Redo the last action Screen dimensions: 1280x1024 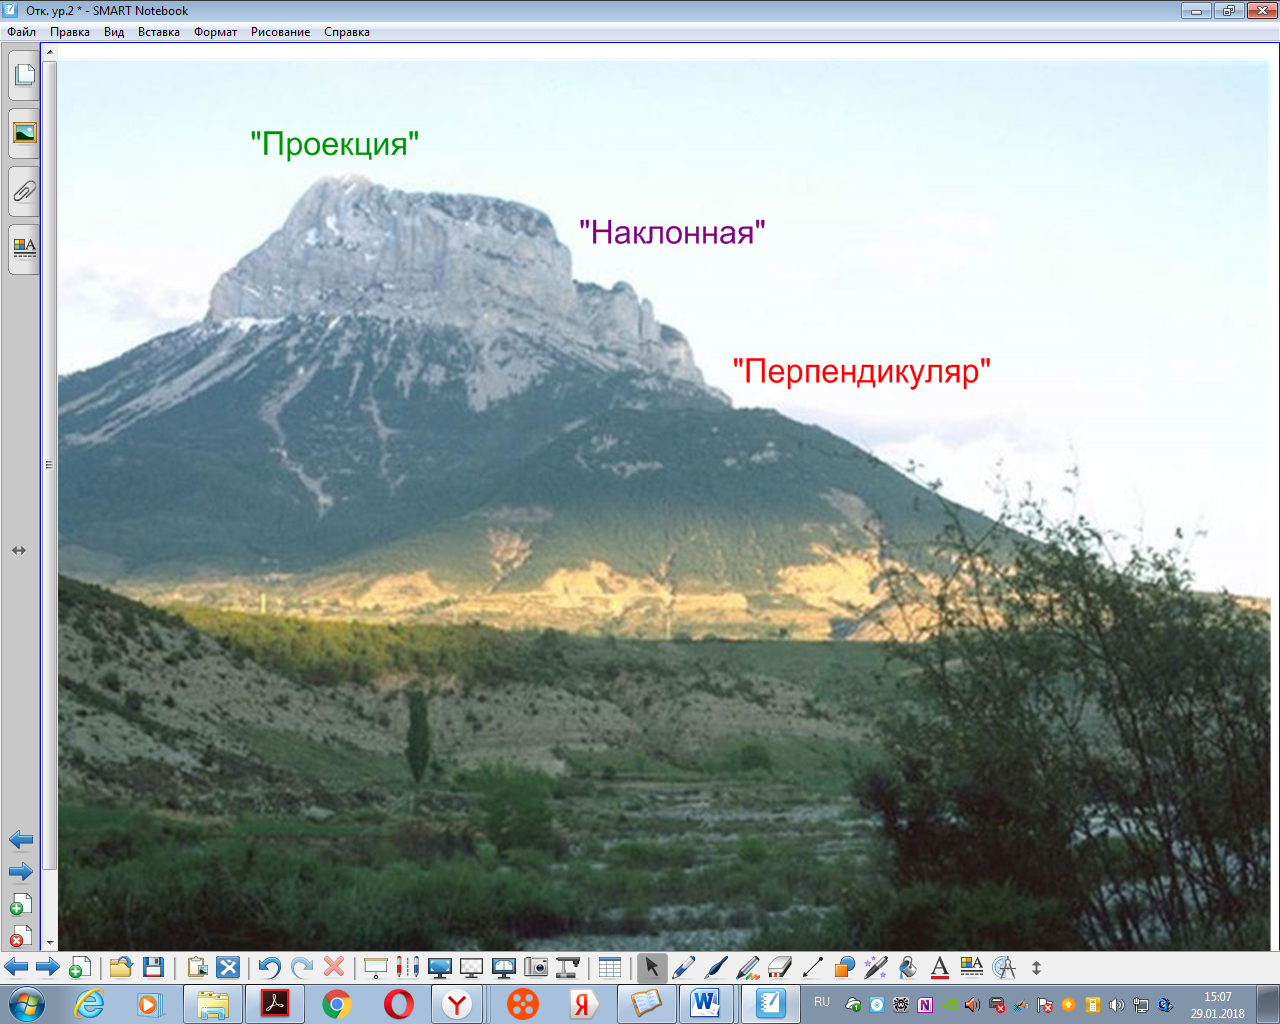(x=302, y=967)
